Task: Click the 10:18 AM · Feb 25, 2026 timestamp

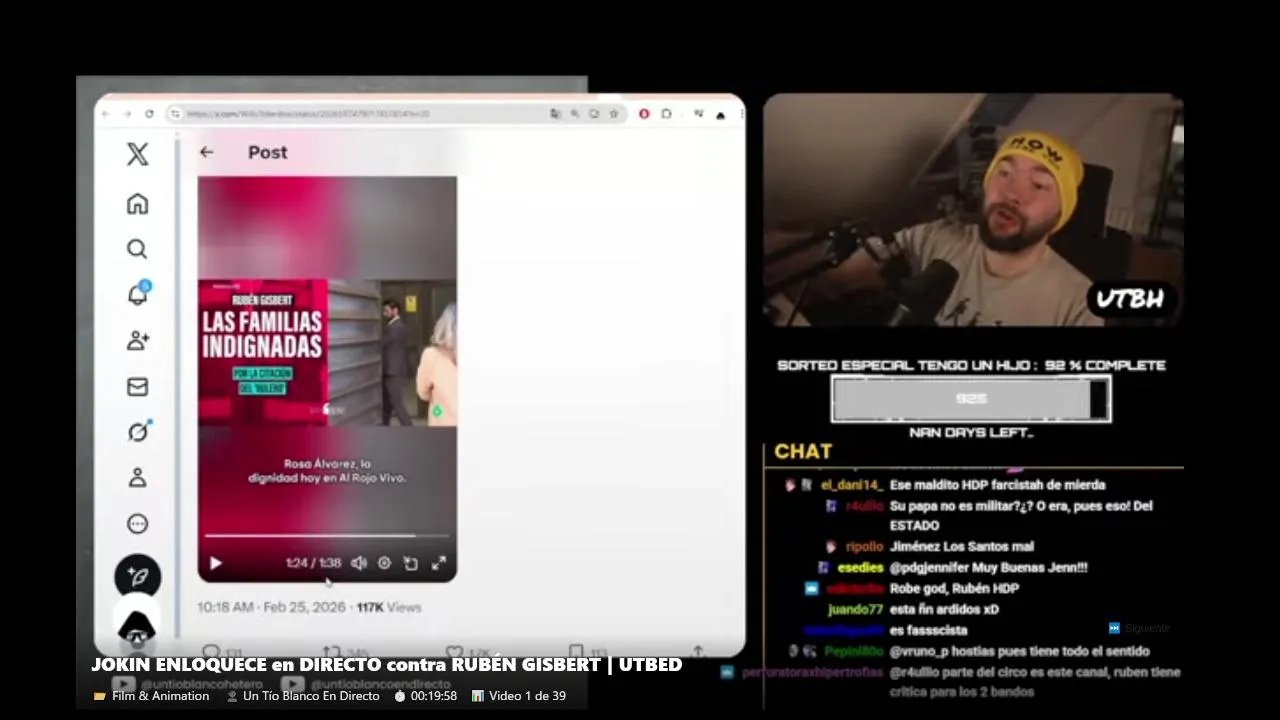Action: [x=271, y=607]
